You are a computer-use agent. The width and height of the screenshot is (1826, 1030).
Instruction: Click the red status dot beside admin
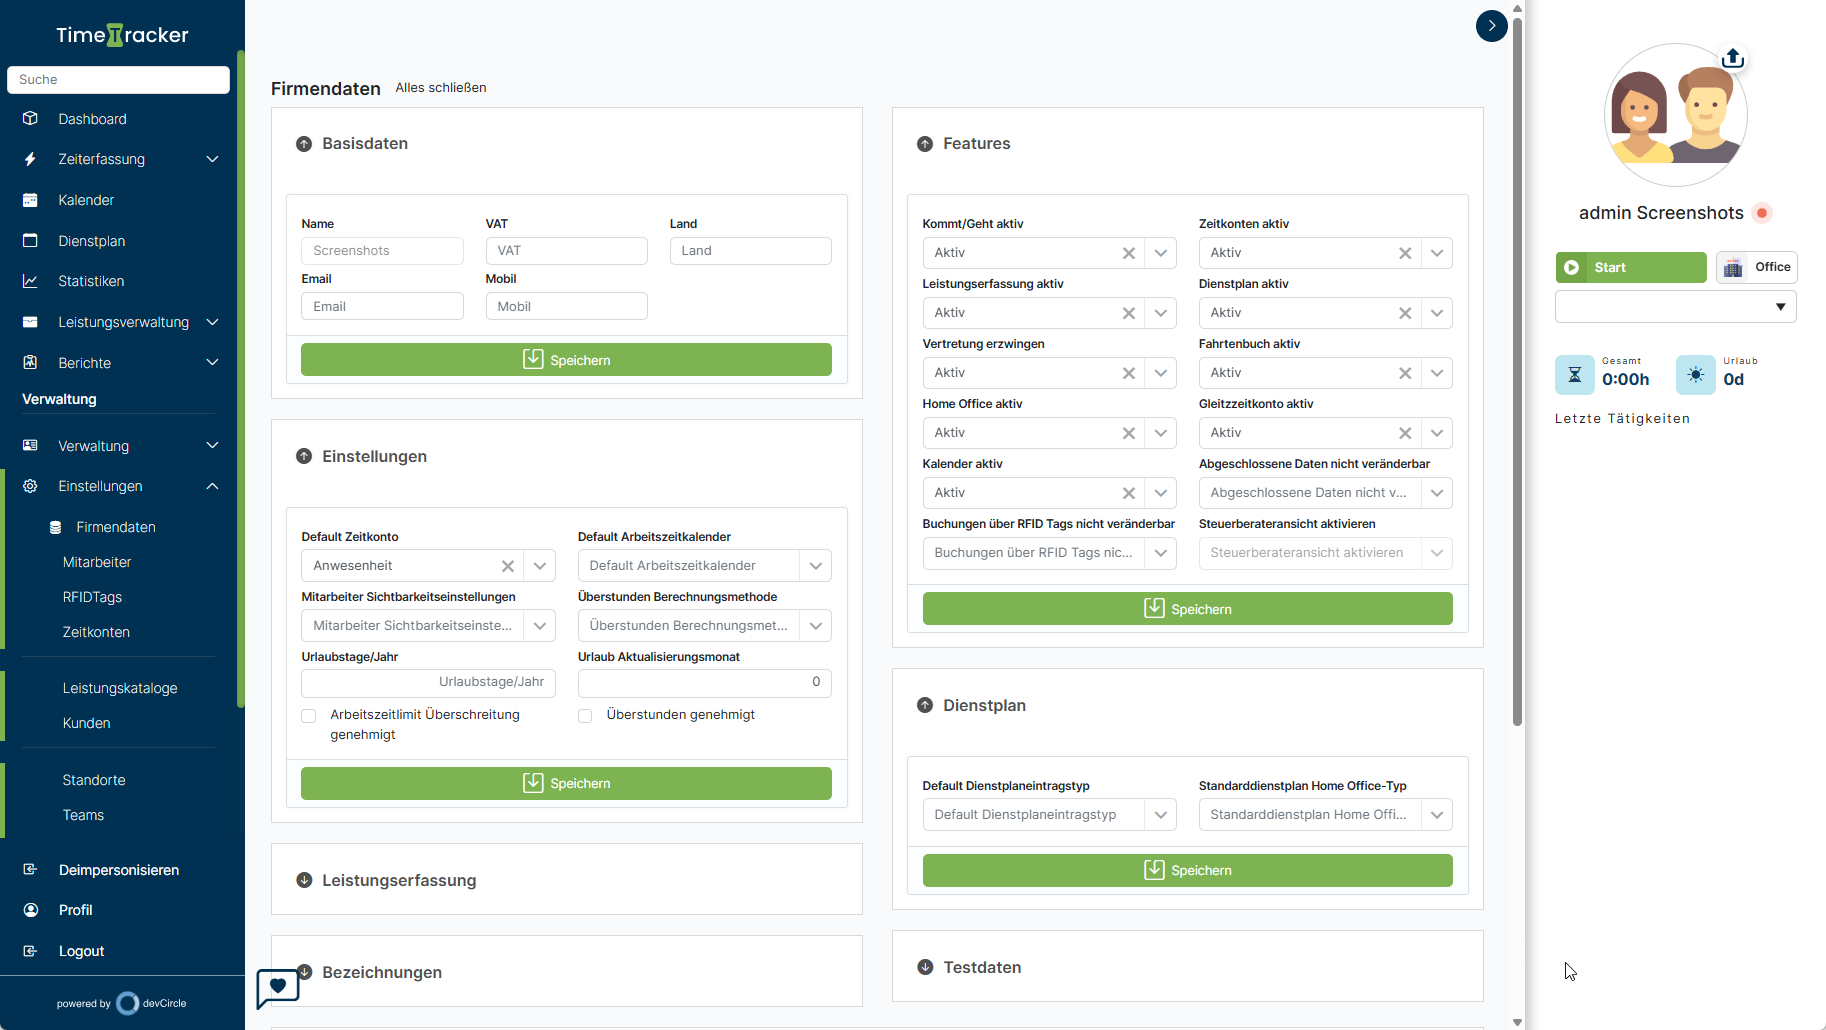click(x=1762, y=213)
